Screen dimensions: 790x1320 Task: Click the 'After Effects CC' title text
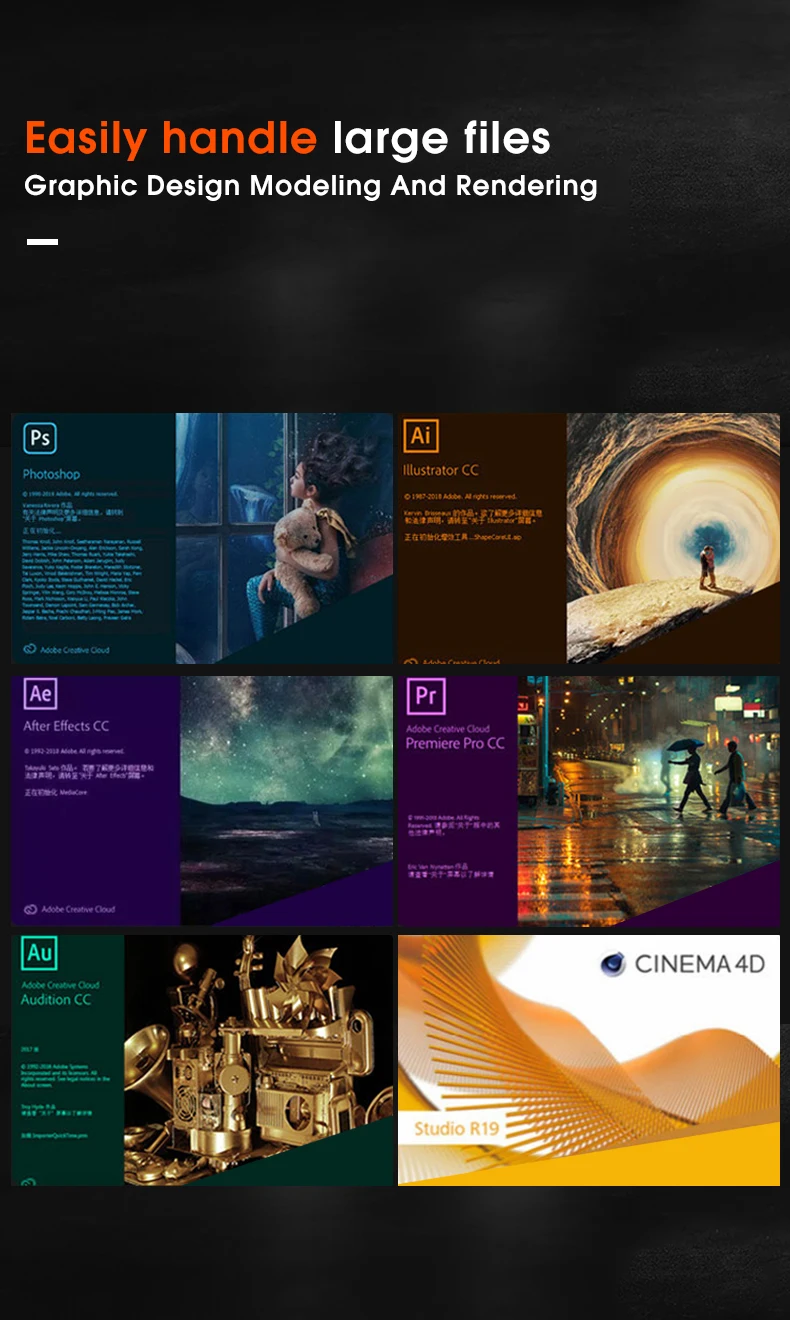[x=66, y=726]
